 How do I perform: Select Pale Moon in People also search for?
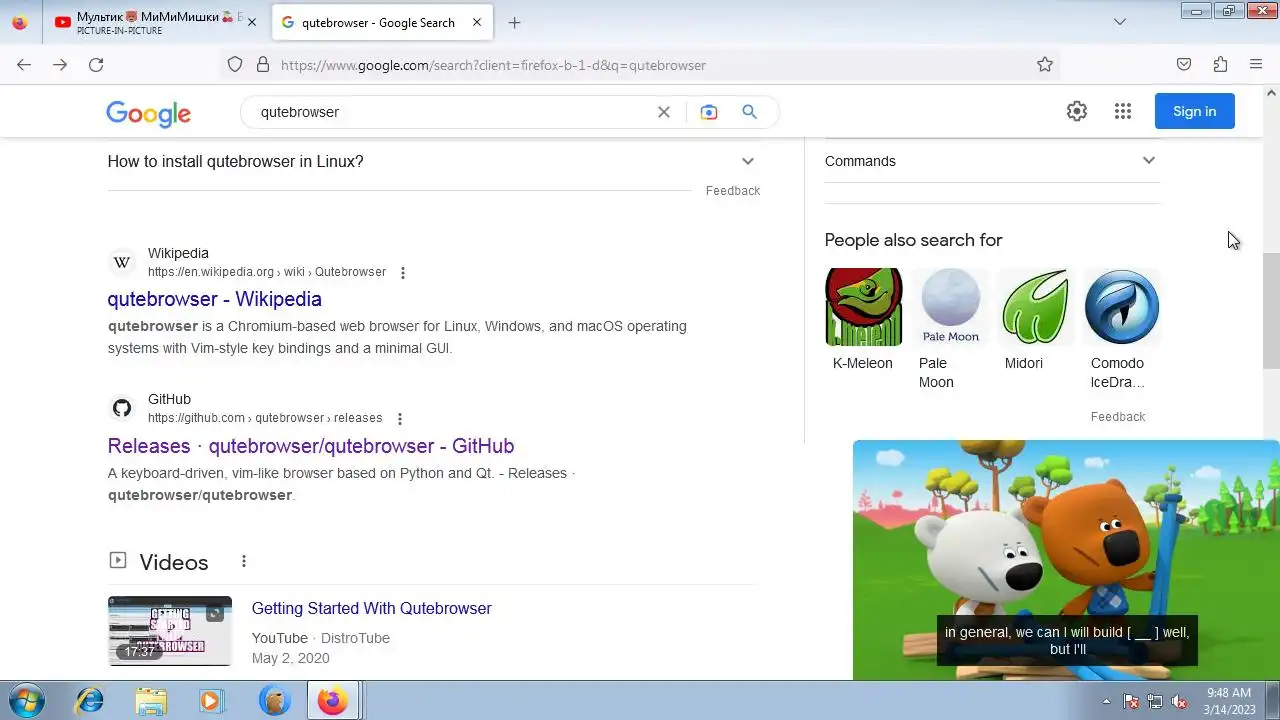tap(950, 330)
